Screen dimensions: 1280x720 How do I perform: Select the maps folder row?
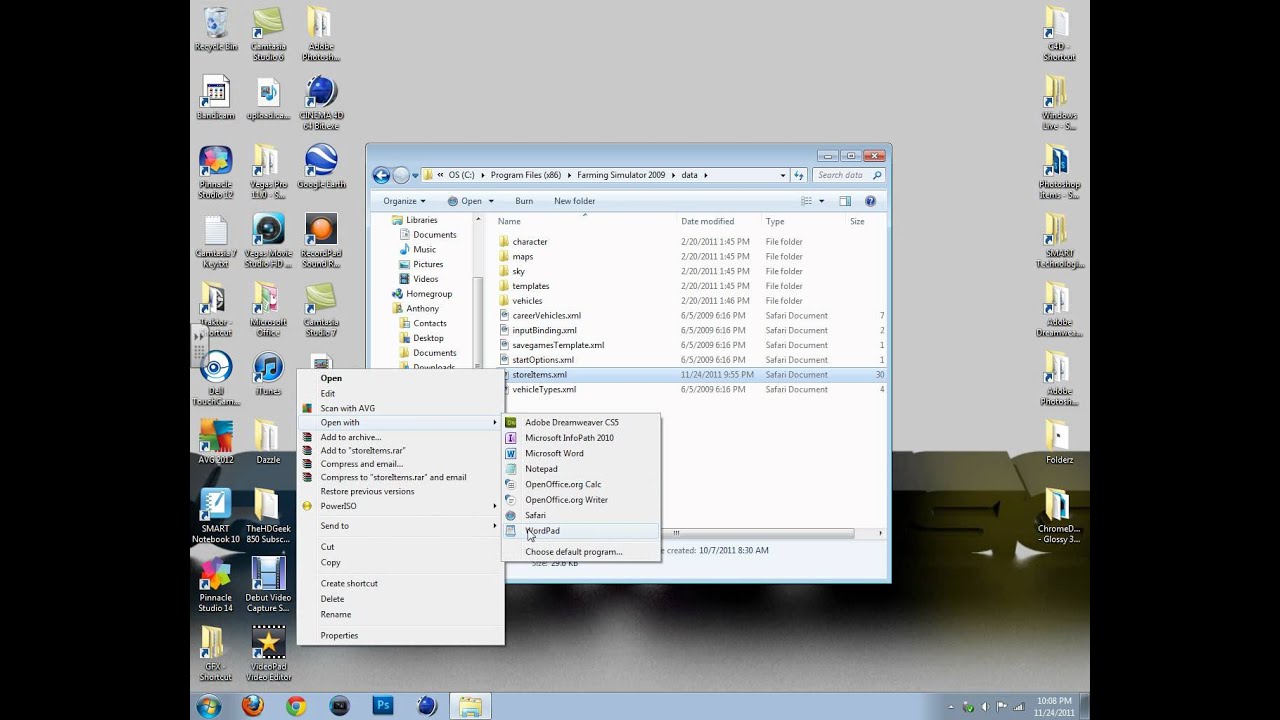click(x=690, y=256)
